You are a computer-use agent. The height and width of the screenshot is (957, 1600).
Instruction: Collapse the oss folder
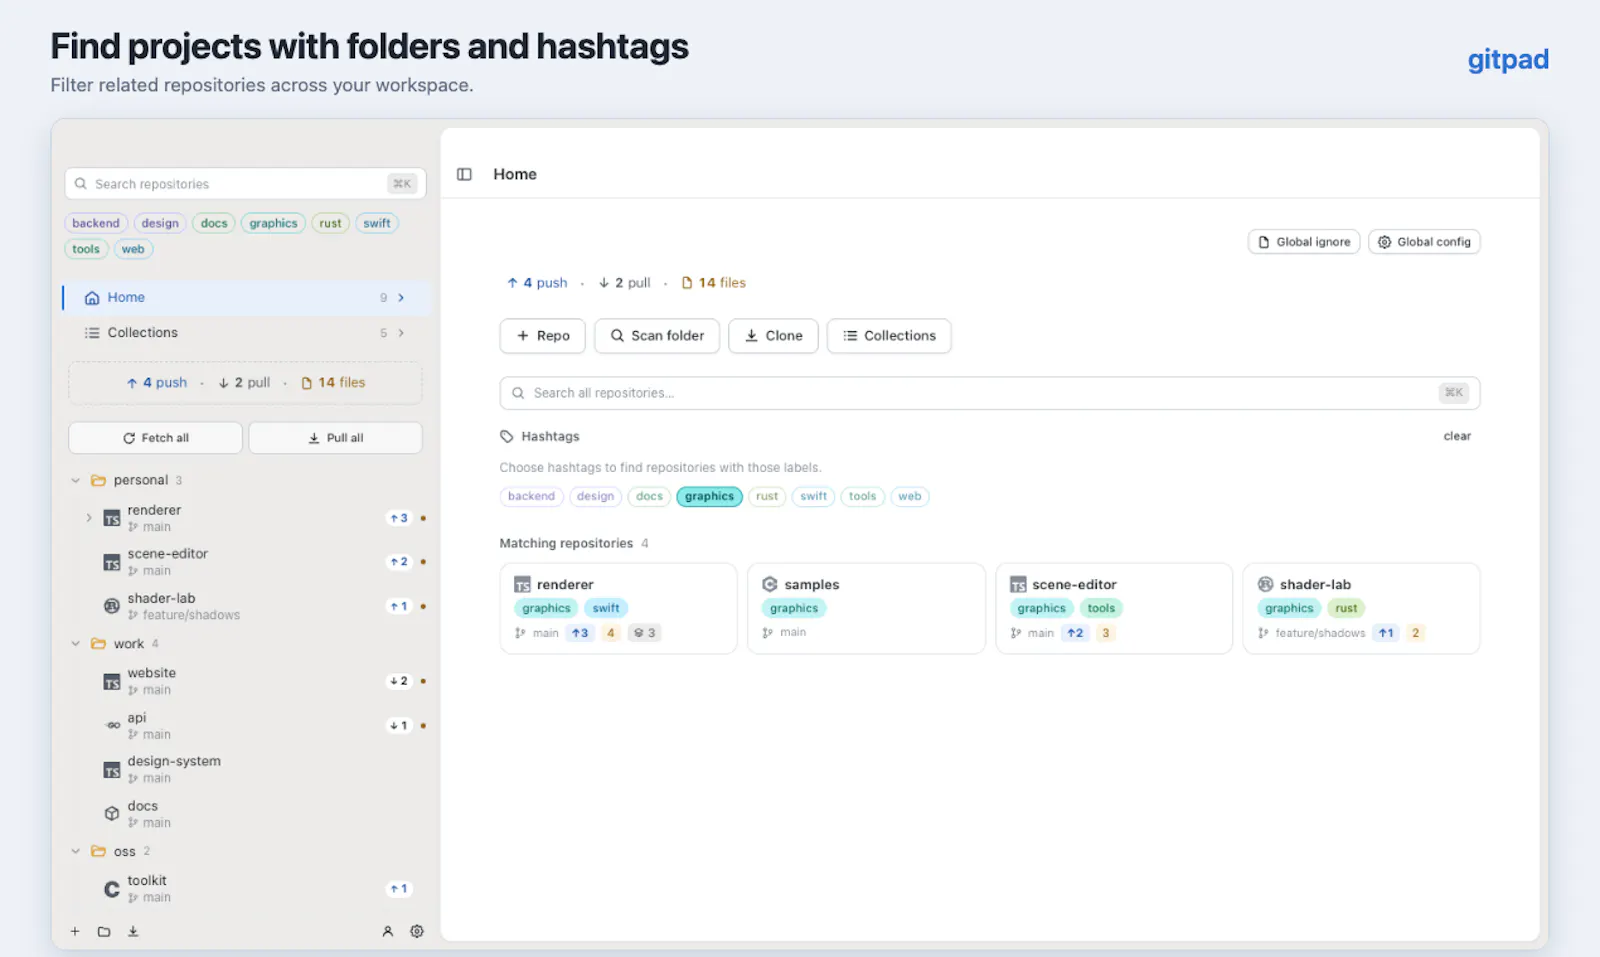(75, 851)
